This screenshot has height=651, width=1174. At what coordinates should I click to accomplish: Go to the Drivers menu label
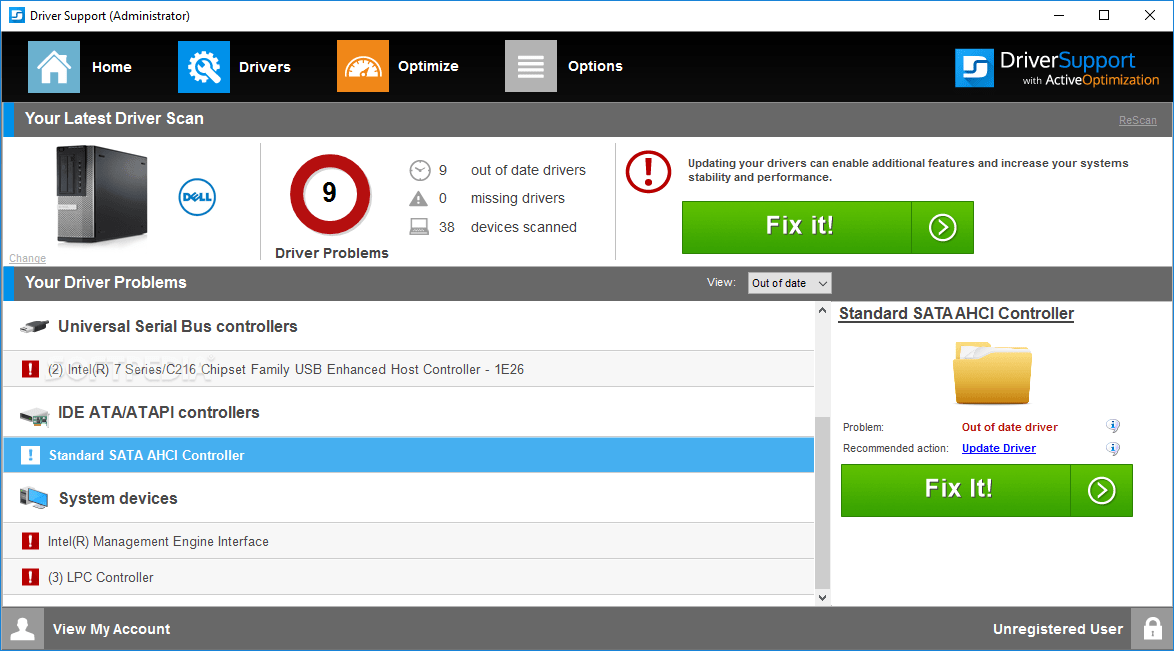pos(264,67)
